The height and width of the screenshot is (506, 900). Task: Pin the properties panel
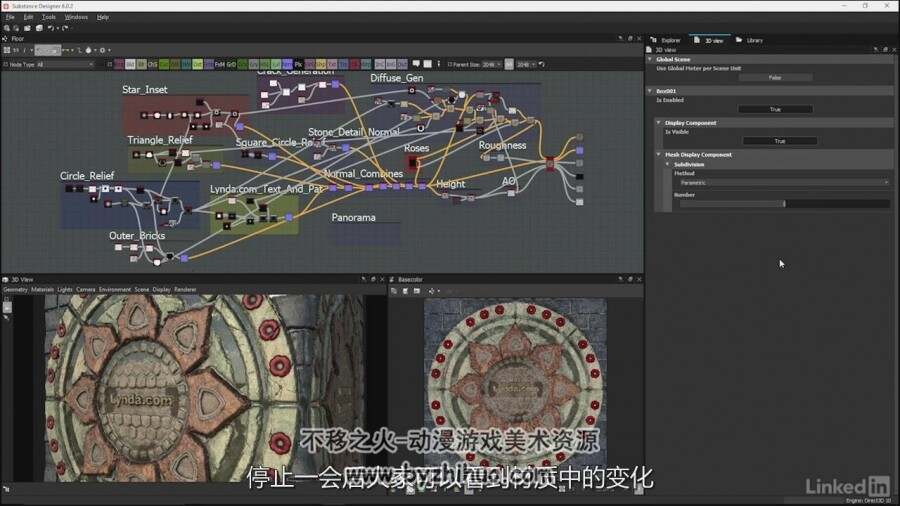pyautogui.click(x=876, y=50)
